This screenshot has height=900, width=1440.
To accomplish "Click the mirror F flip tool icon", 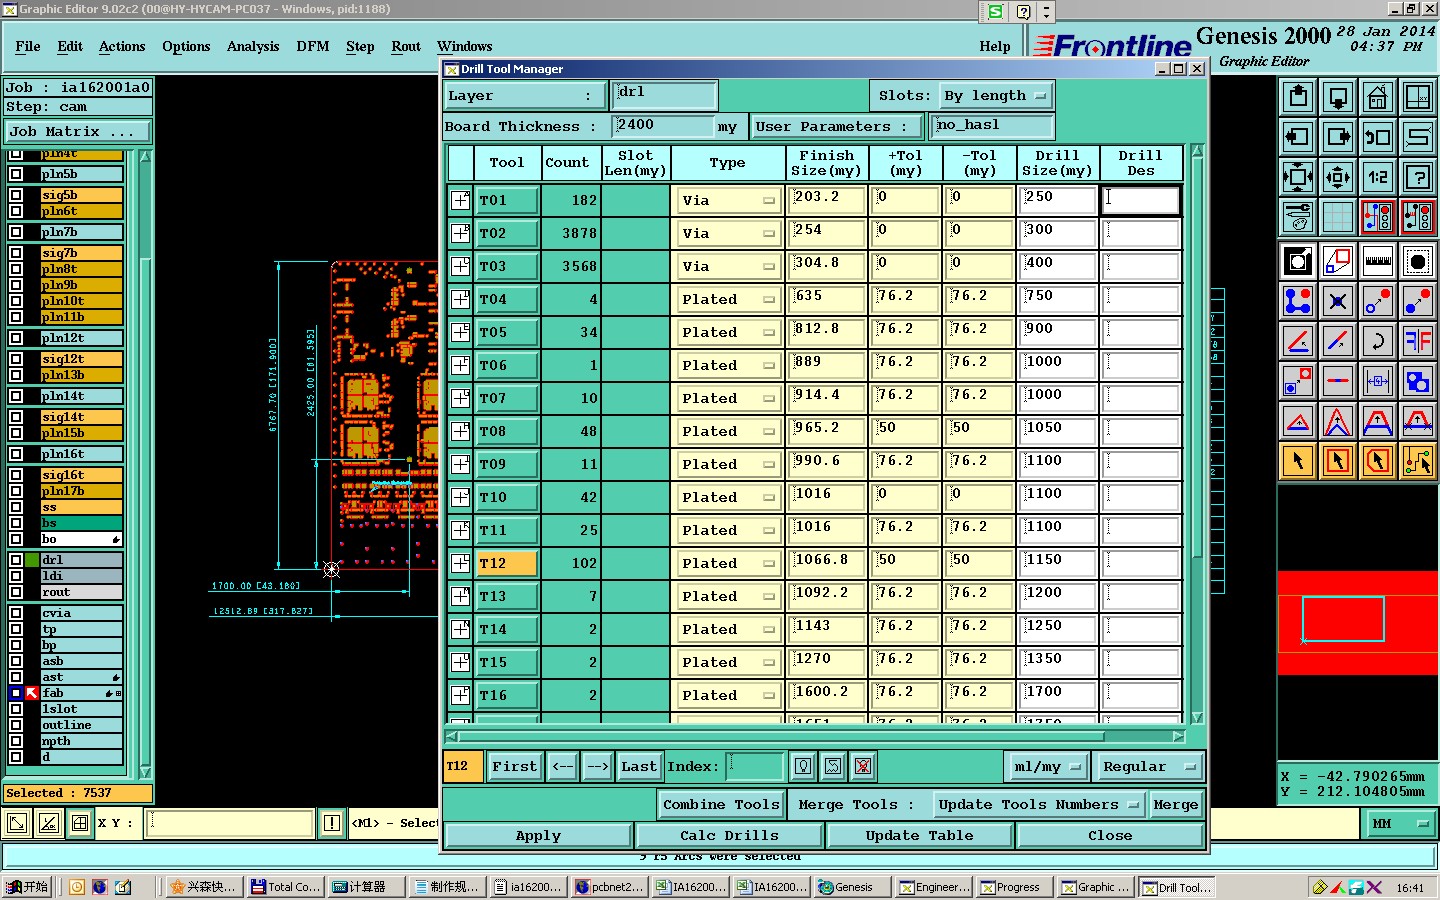I will click(x=1418, y=341).
